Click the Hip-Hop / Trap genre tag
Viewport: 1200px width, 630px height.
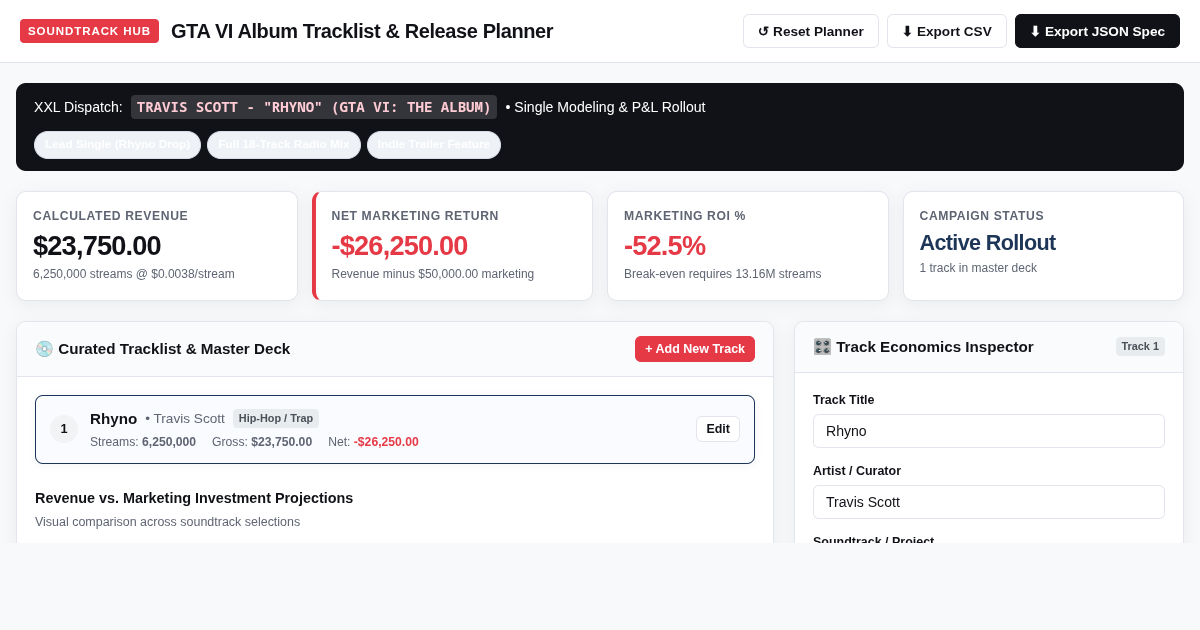tap(276, 419)
